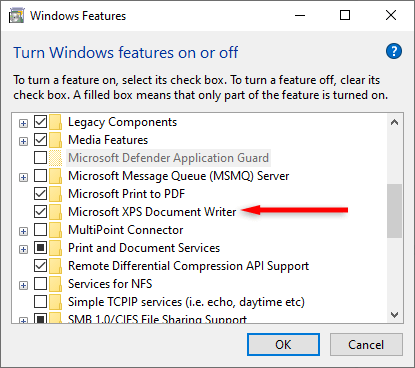Toggle Microsoft Defender Application Guard checkbox
This screenshot has width=415, height=368.
pyautogui.click(x=40, y=158)
